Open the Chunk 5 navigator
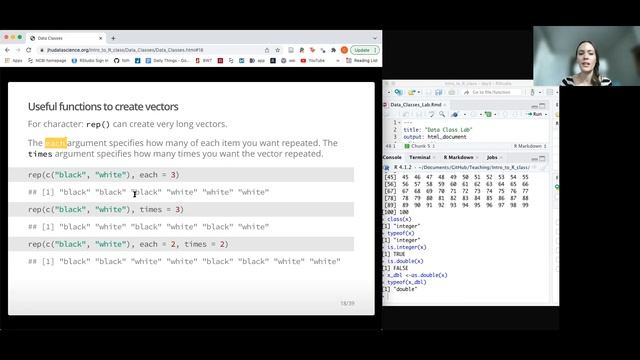Screen dimensions: 640x360 coord(420,146)
